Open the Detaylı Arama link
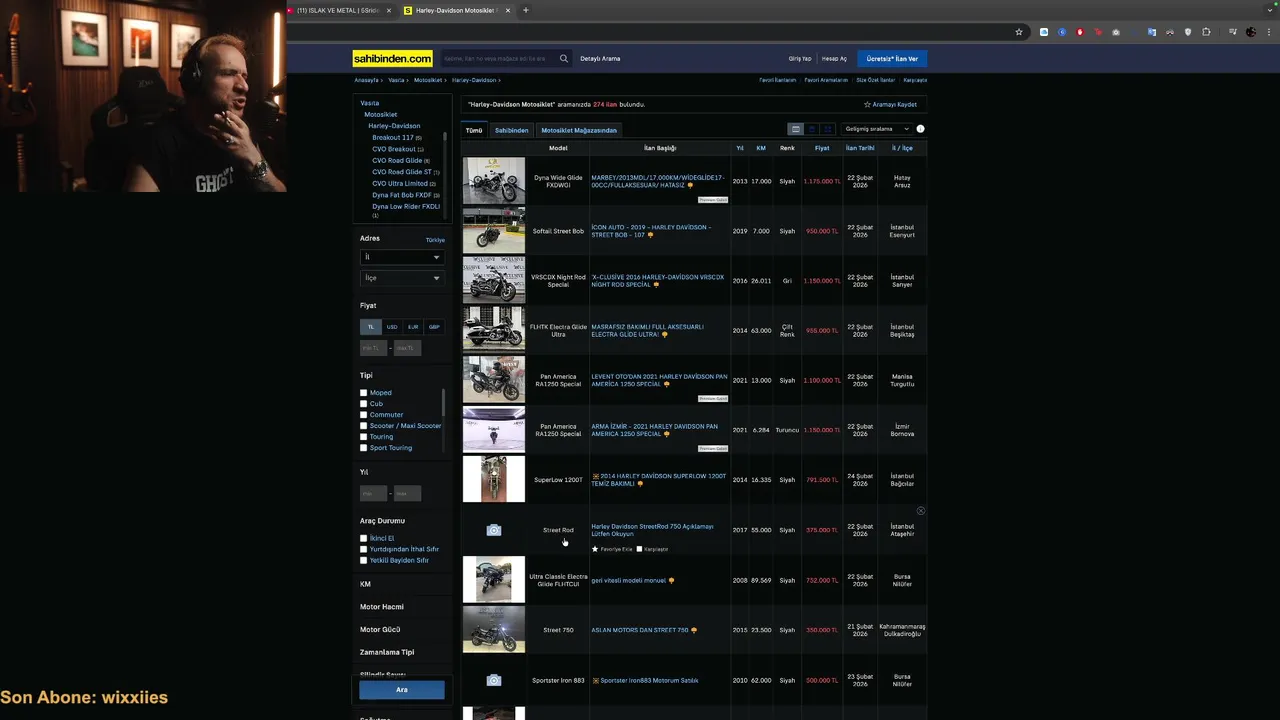 [600, 59]
